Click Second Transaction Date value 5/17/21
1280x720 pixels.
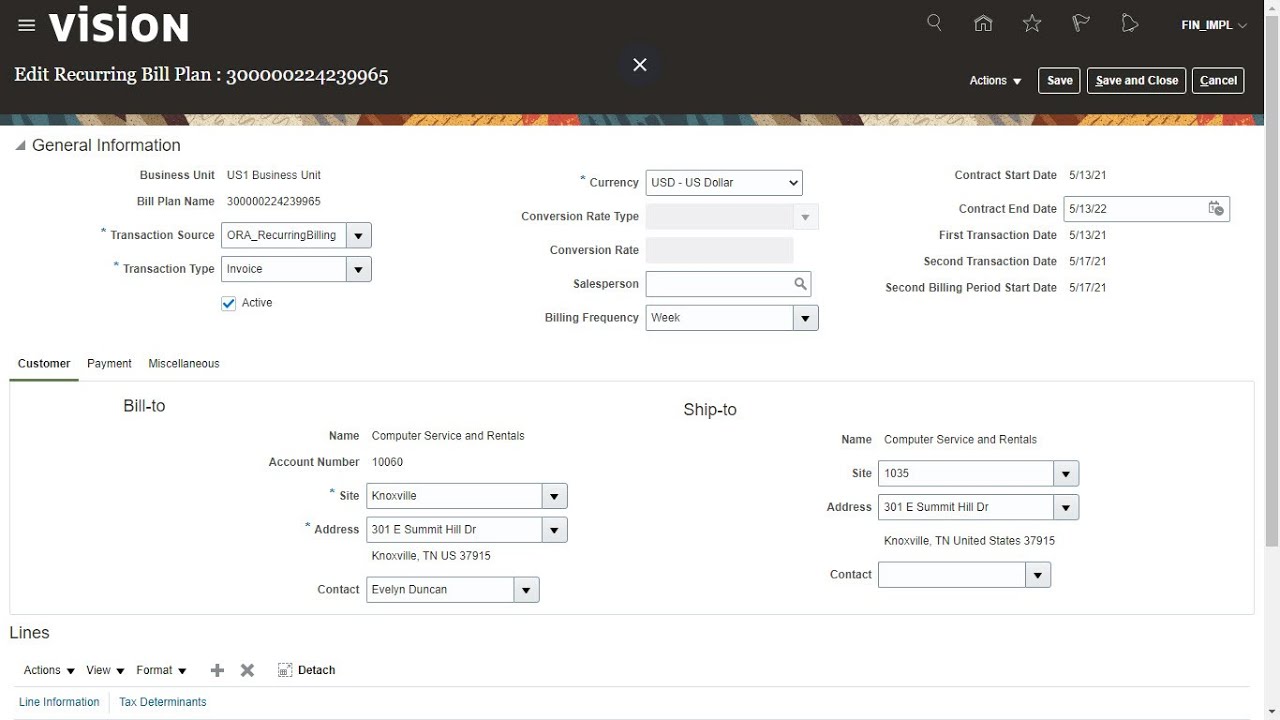(x=1087, y=262)
